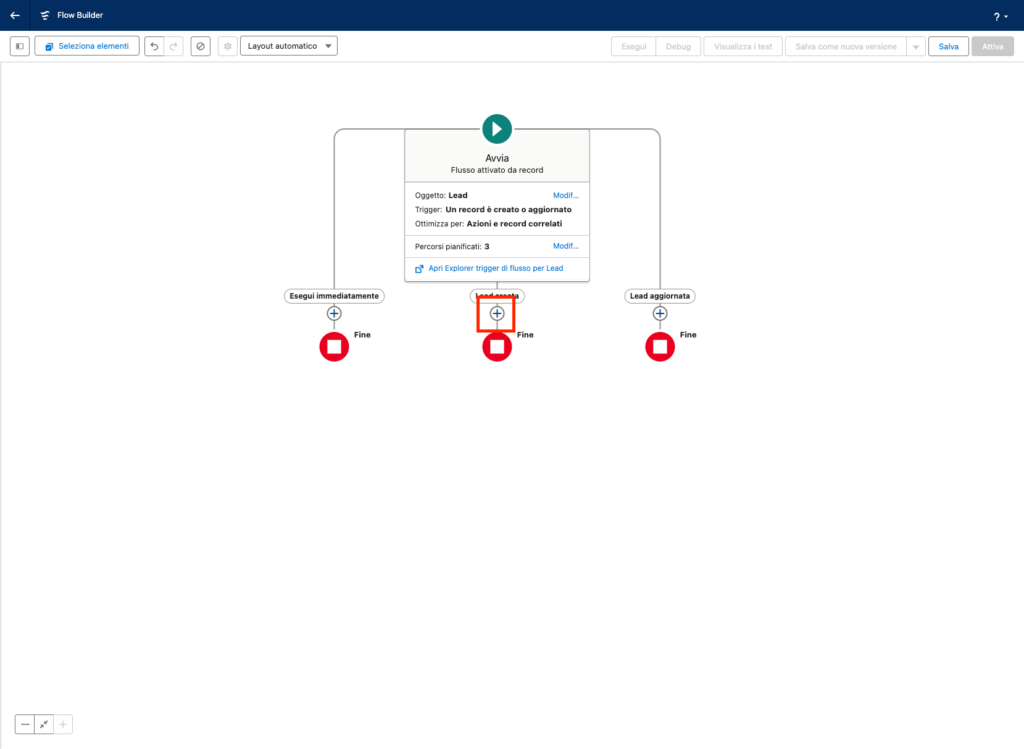The width and height of the screenshot is (1024, 749).
Task: Click the redo arrow icon
Action: click(173, 46)
